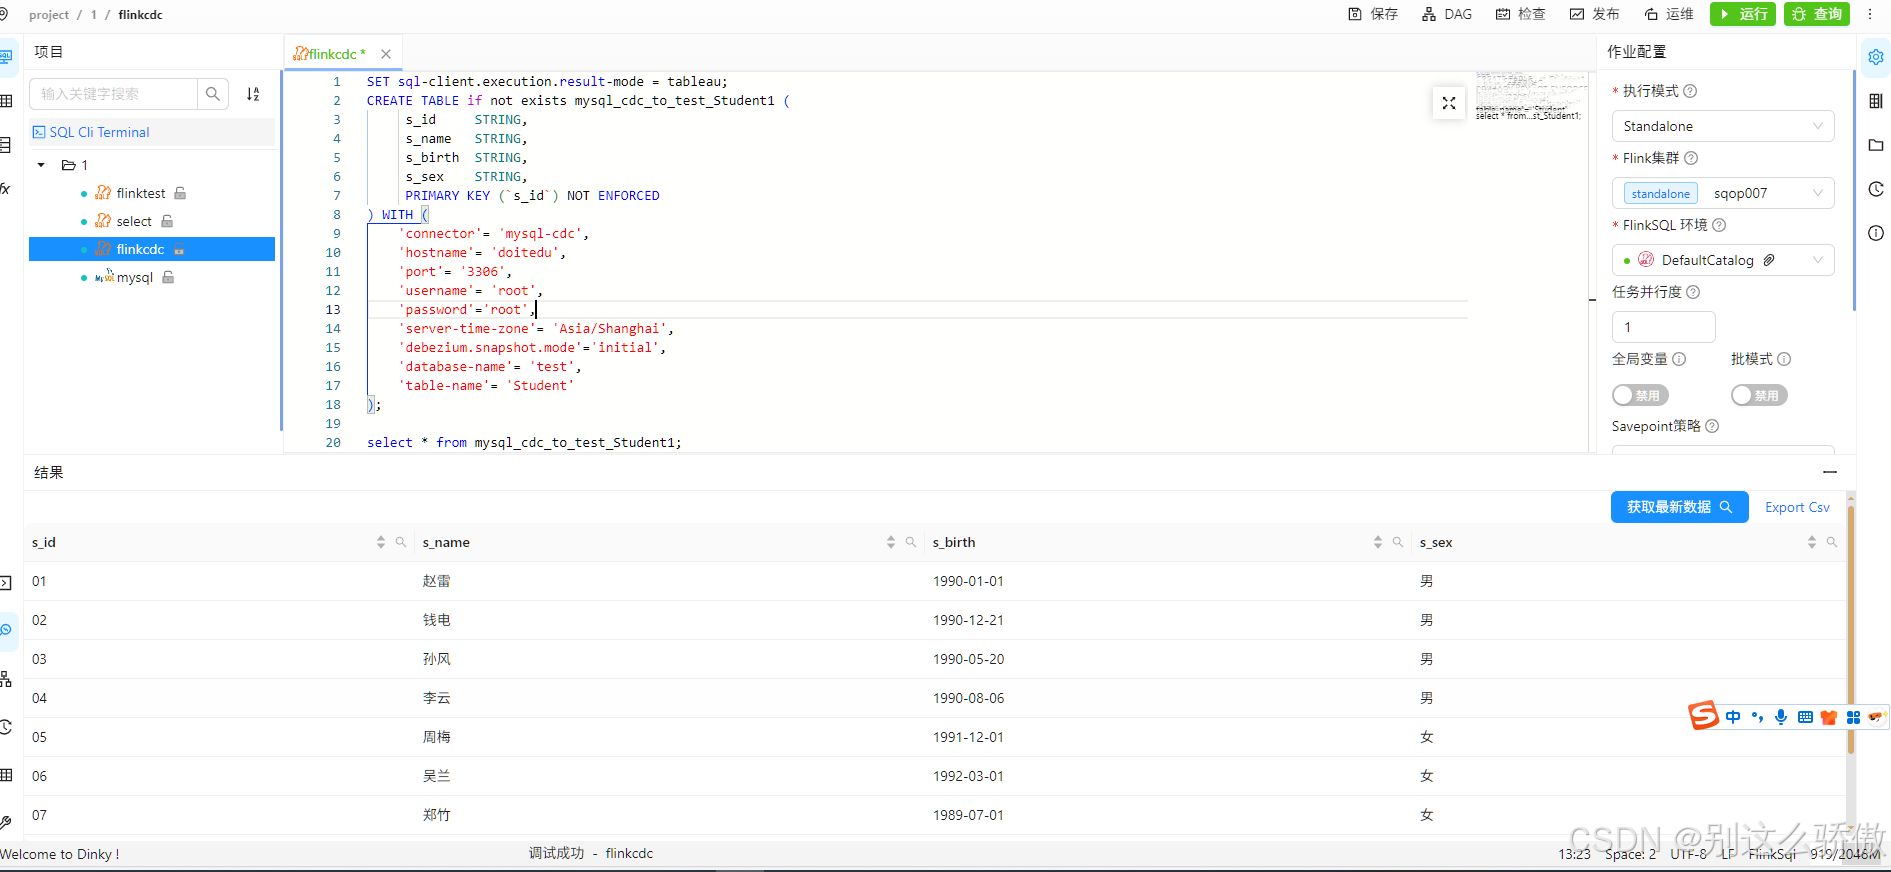Open the job configuration gear icon
This screenshot has height=872, width=1891.
coord(1876,57)
